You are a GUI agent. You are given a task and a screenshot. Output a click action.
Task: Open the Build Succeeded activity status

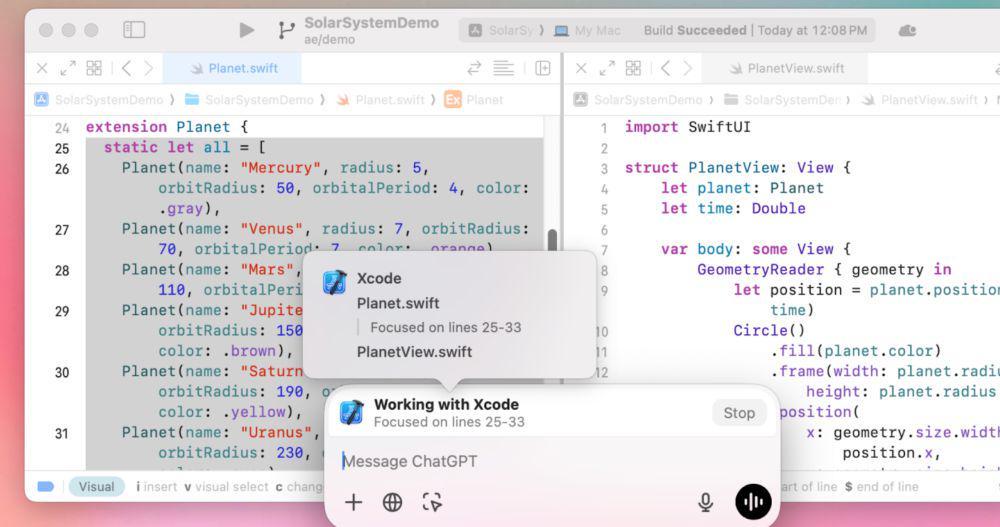click(755, 30)
